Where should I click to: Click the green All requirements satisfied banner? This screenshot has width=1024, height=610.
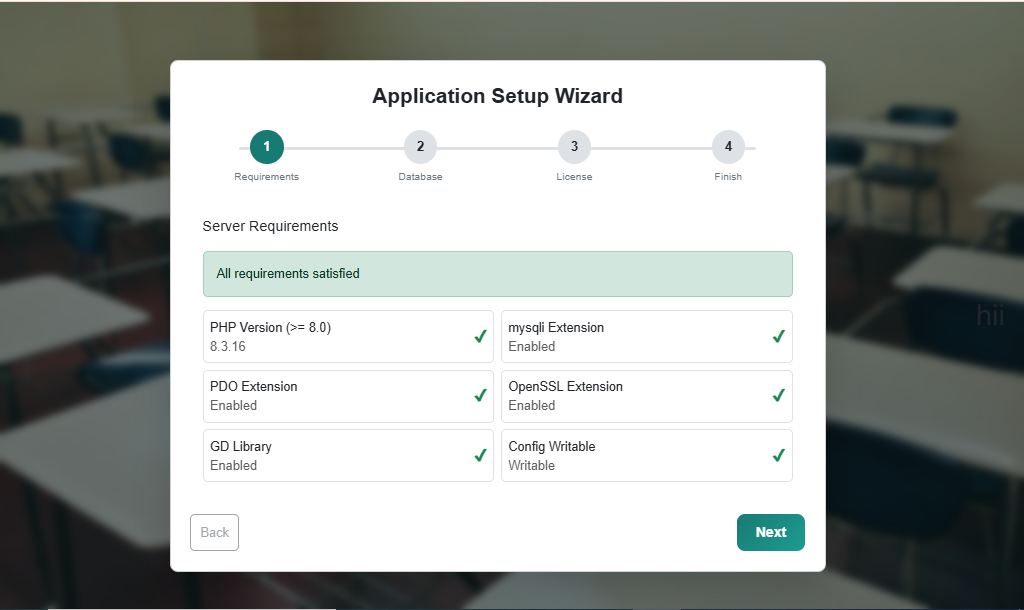497,273
